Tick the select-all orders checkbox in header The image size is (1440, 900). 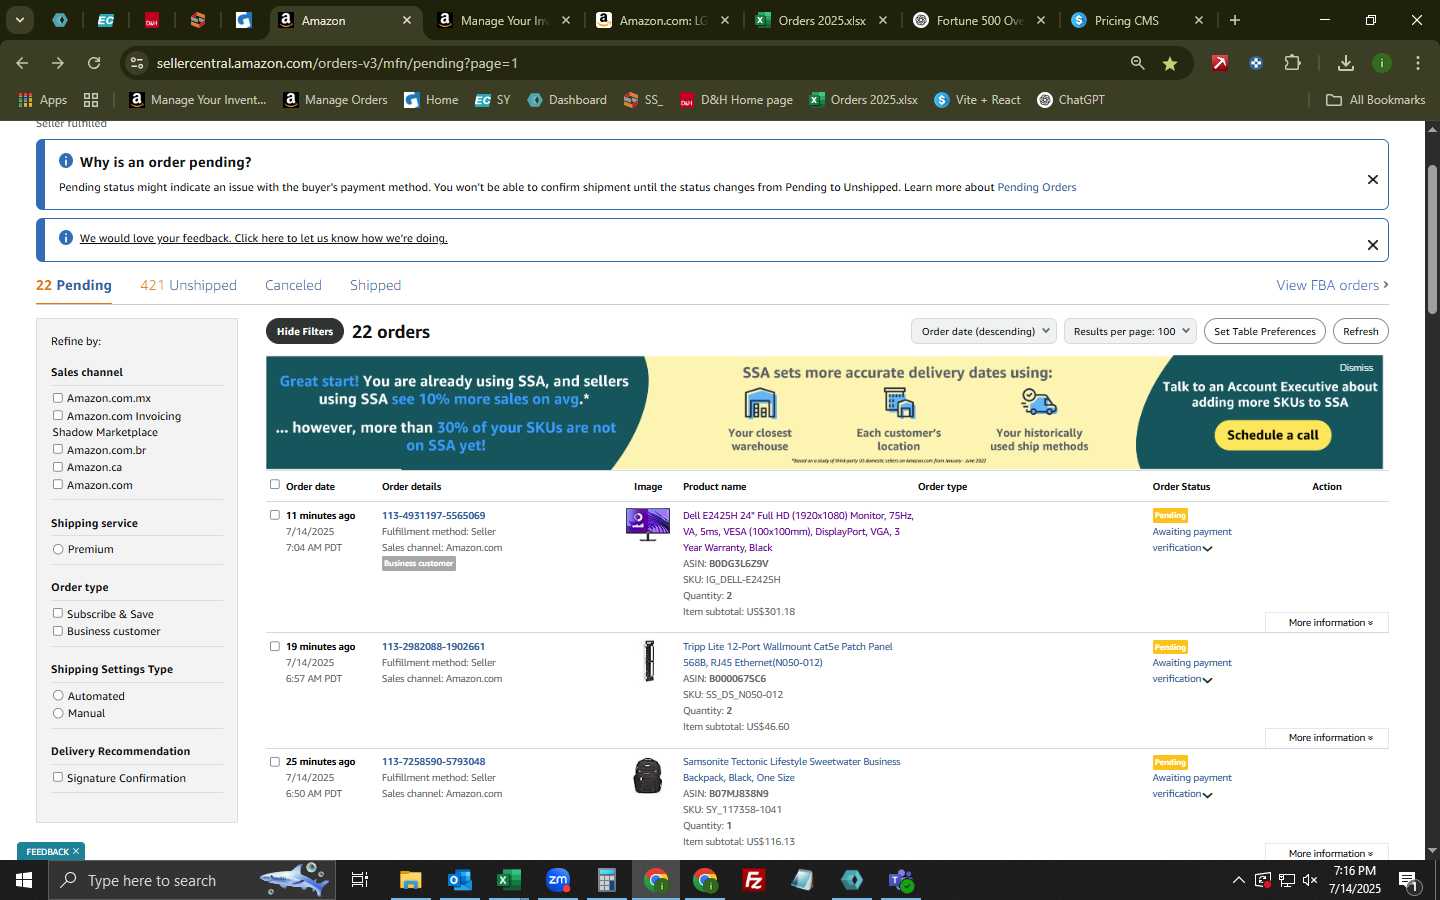(275, 485)
